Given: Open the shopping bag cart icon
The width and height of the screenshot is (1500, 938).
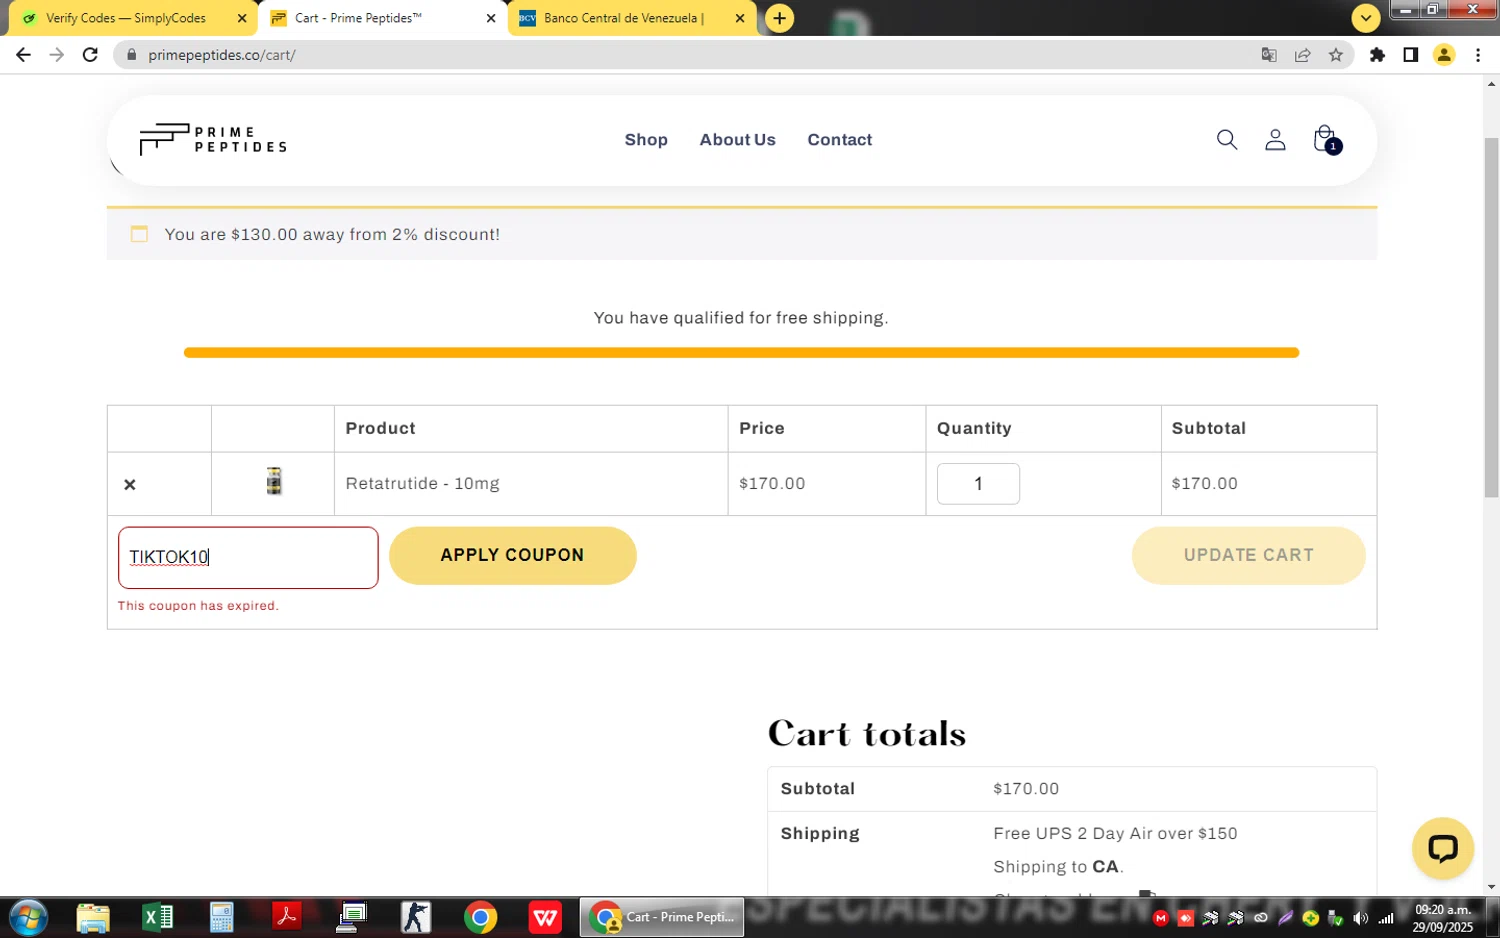Looking at the screenshot, I should coord(1326,140).
